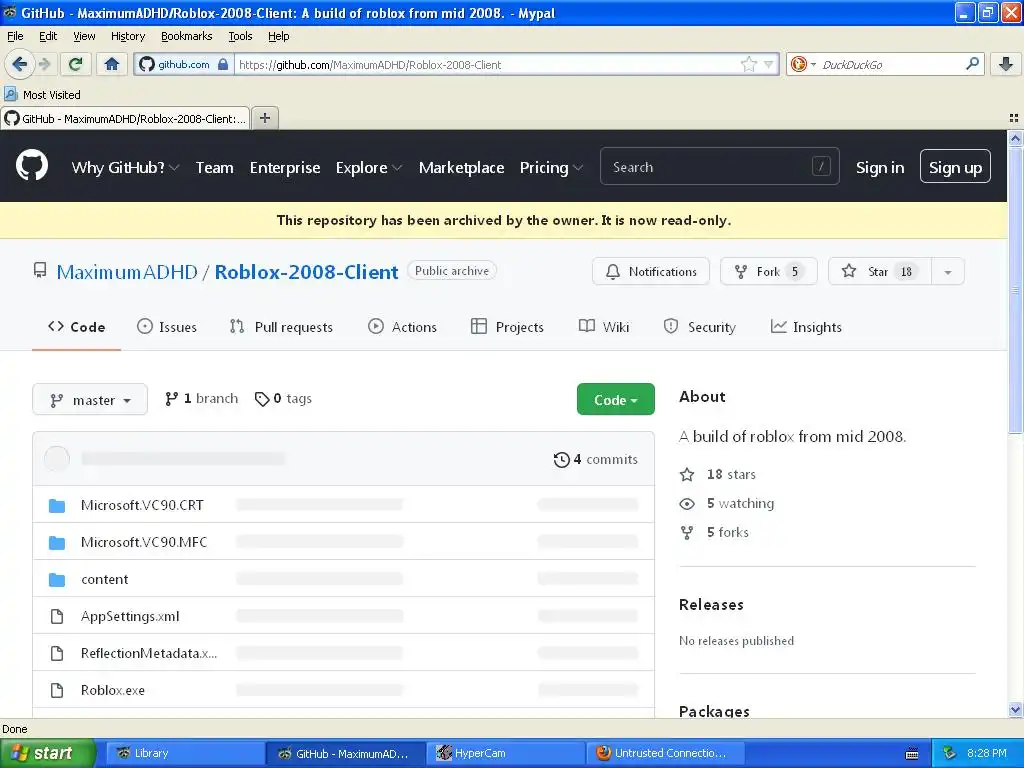Switch to the Insights tab
Viewport: 1024px width, 768px height.
806,327
